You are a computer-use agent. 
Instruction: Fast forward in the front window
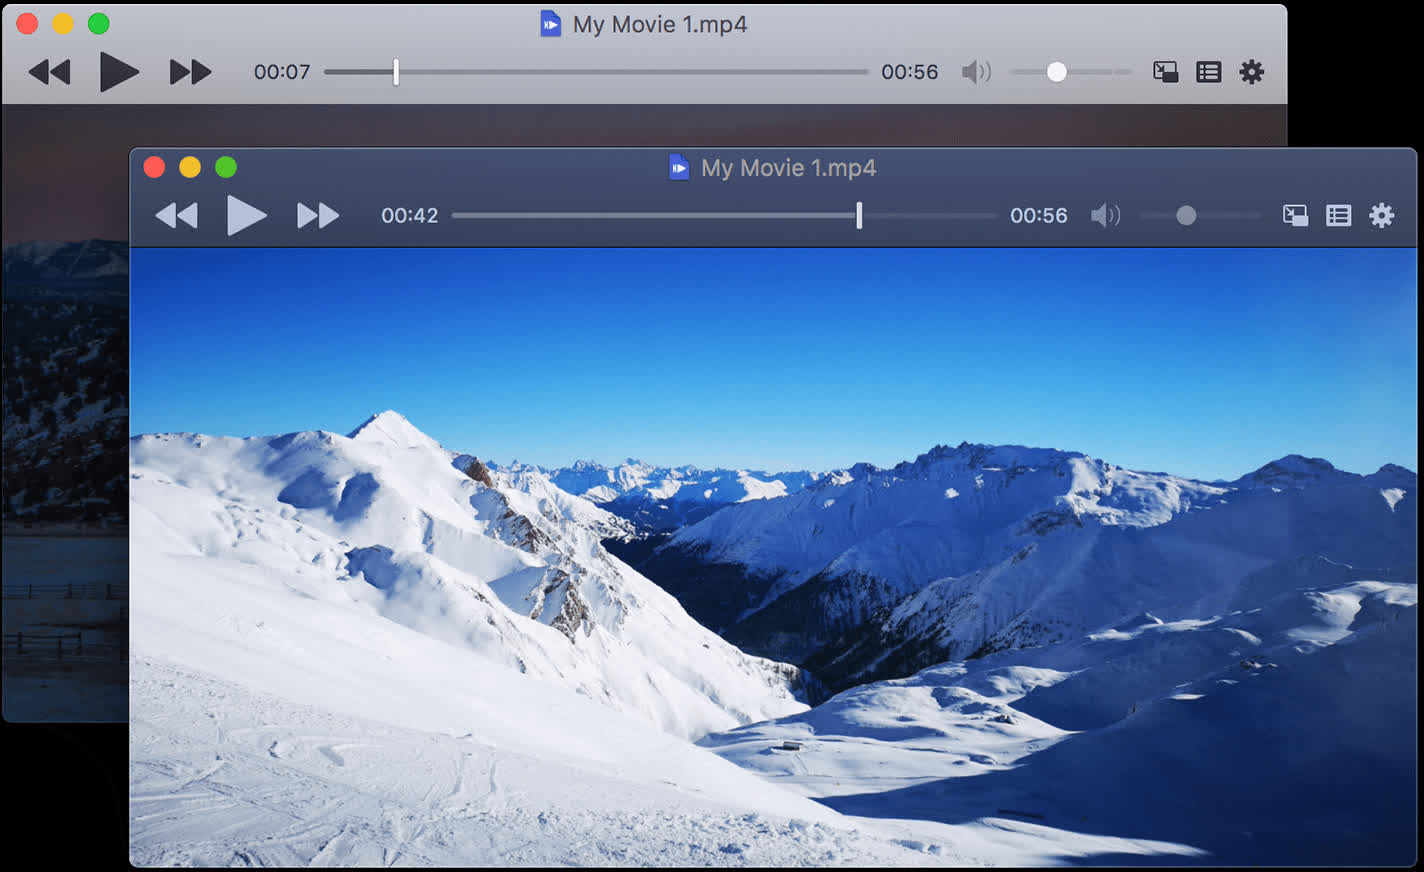[x=318, y=215]
